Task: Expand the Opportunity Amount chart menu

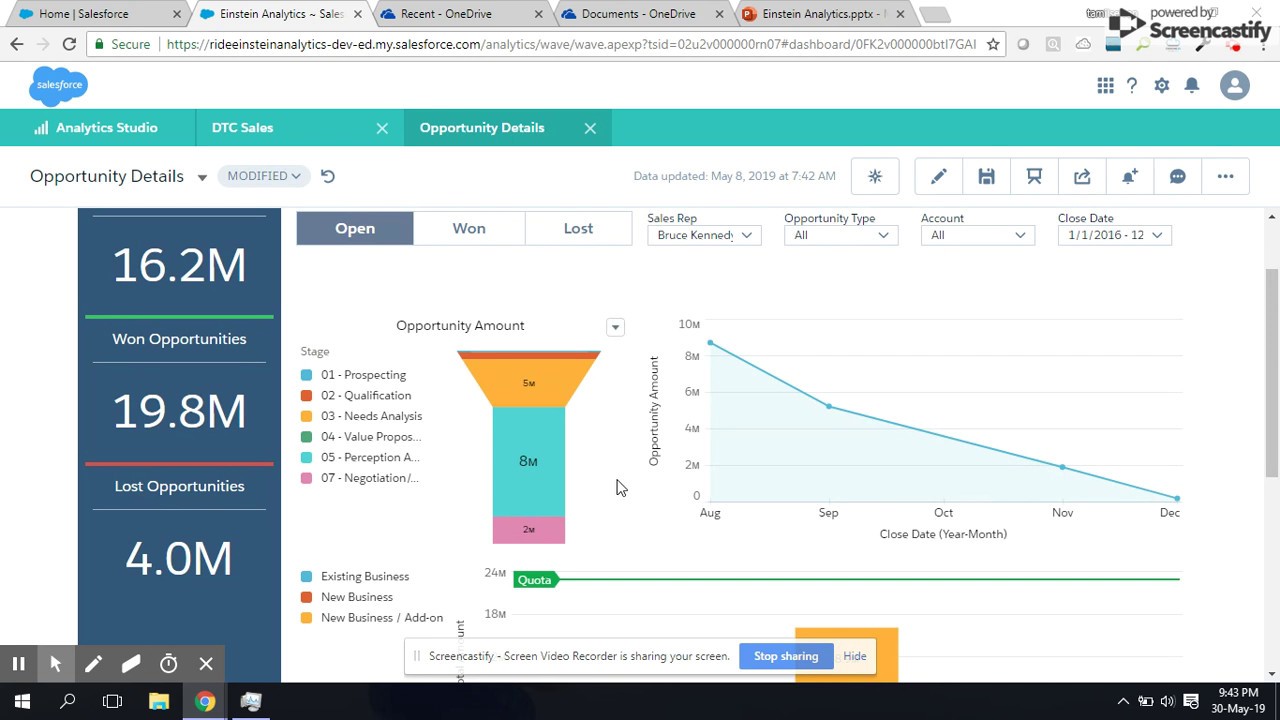Action: (x=615, y=327)
